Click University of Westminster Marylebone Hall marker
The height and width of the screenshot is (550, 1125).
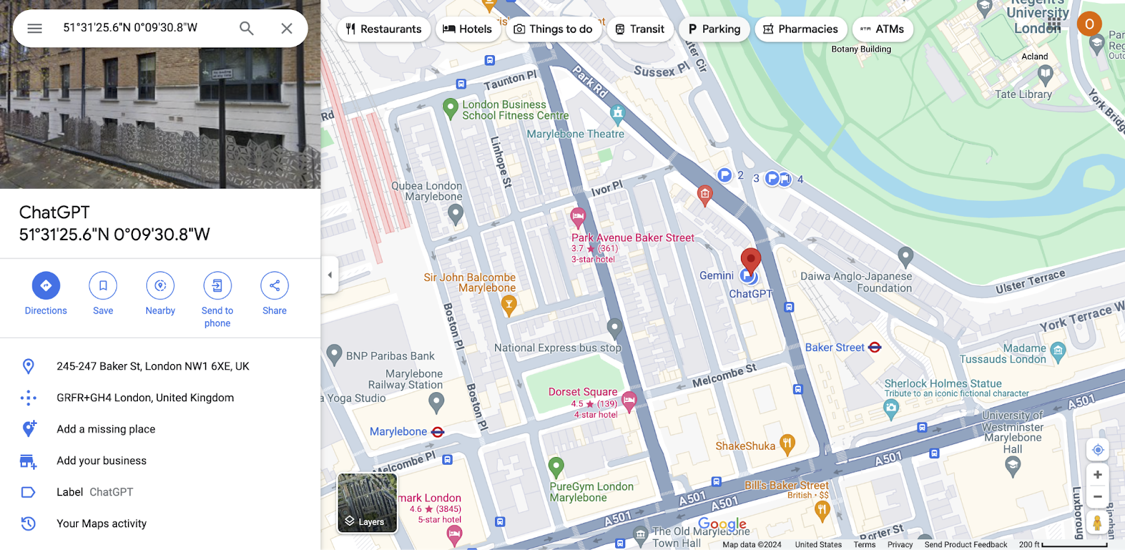pyautogui.click(x=1012, y=466)
